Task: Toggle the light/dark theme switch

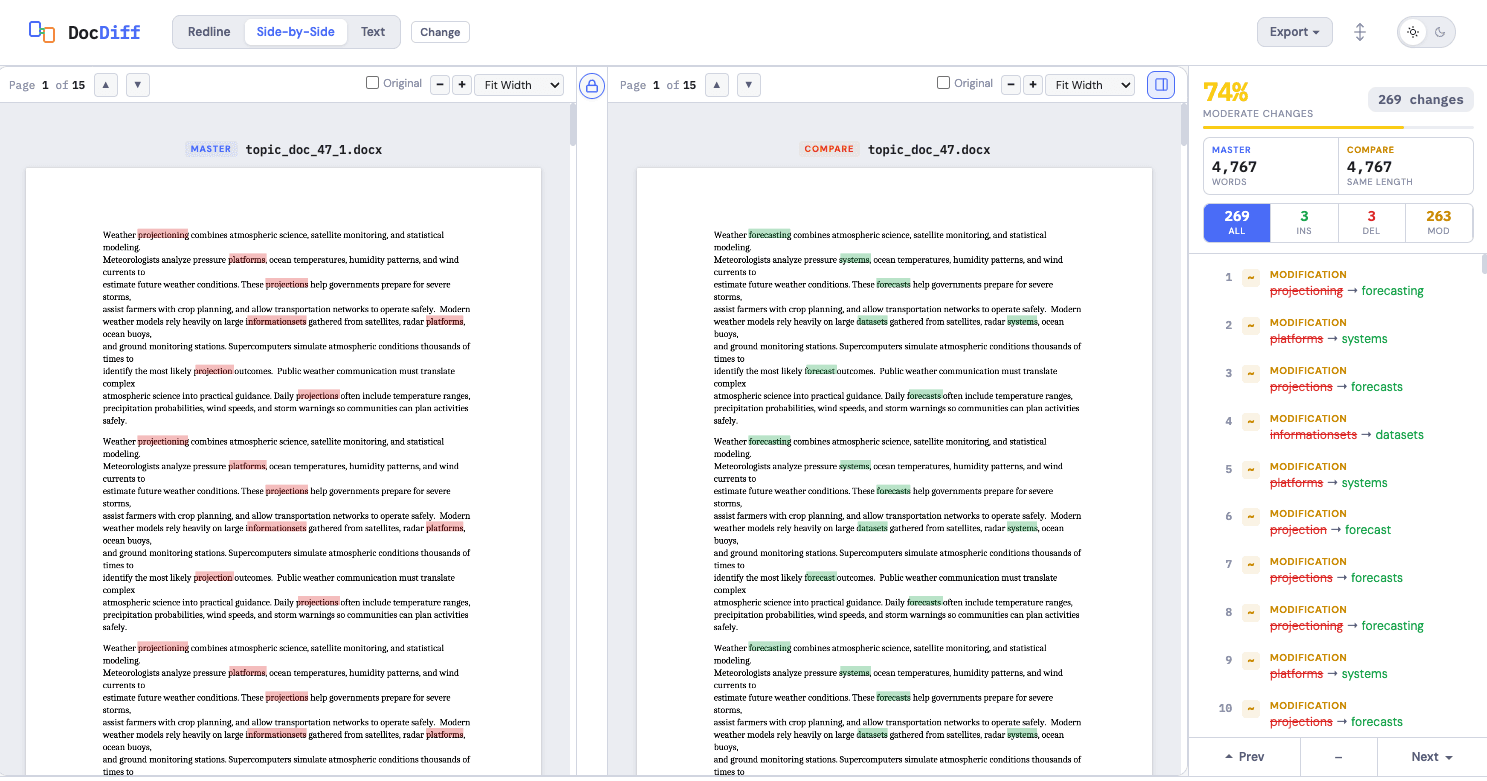Action: pos(1426,32)
